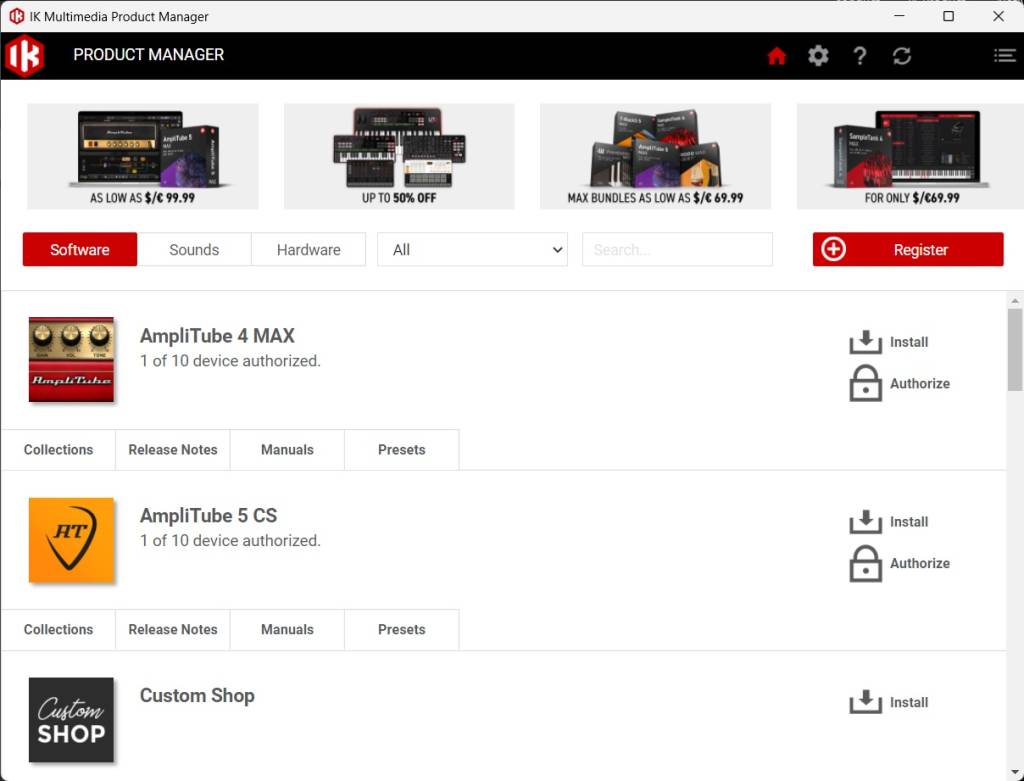The width and height of the screenshot is (1024, 781).
Task: Click the padlock Authorize icon for AmpliTube 5 CS
Action: coord(866,563)
